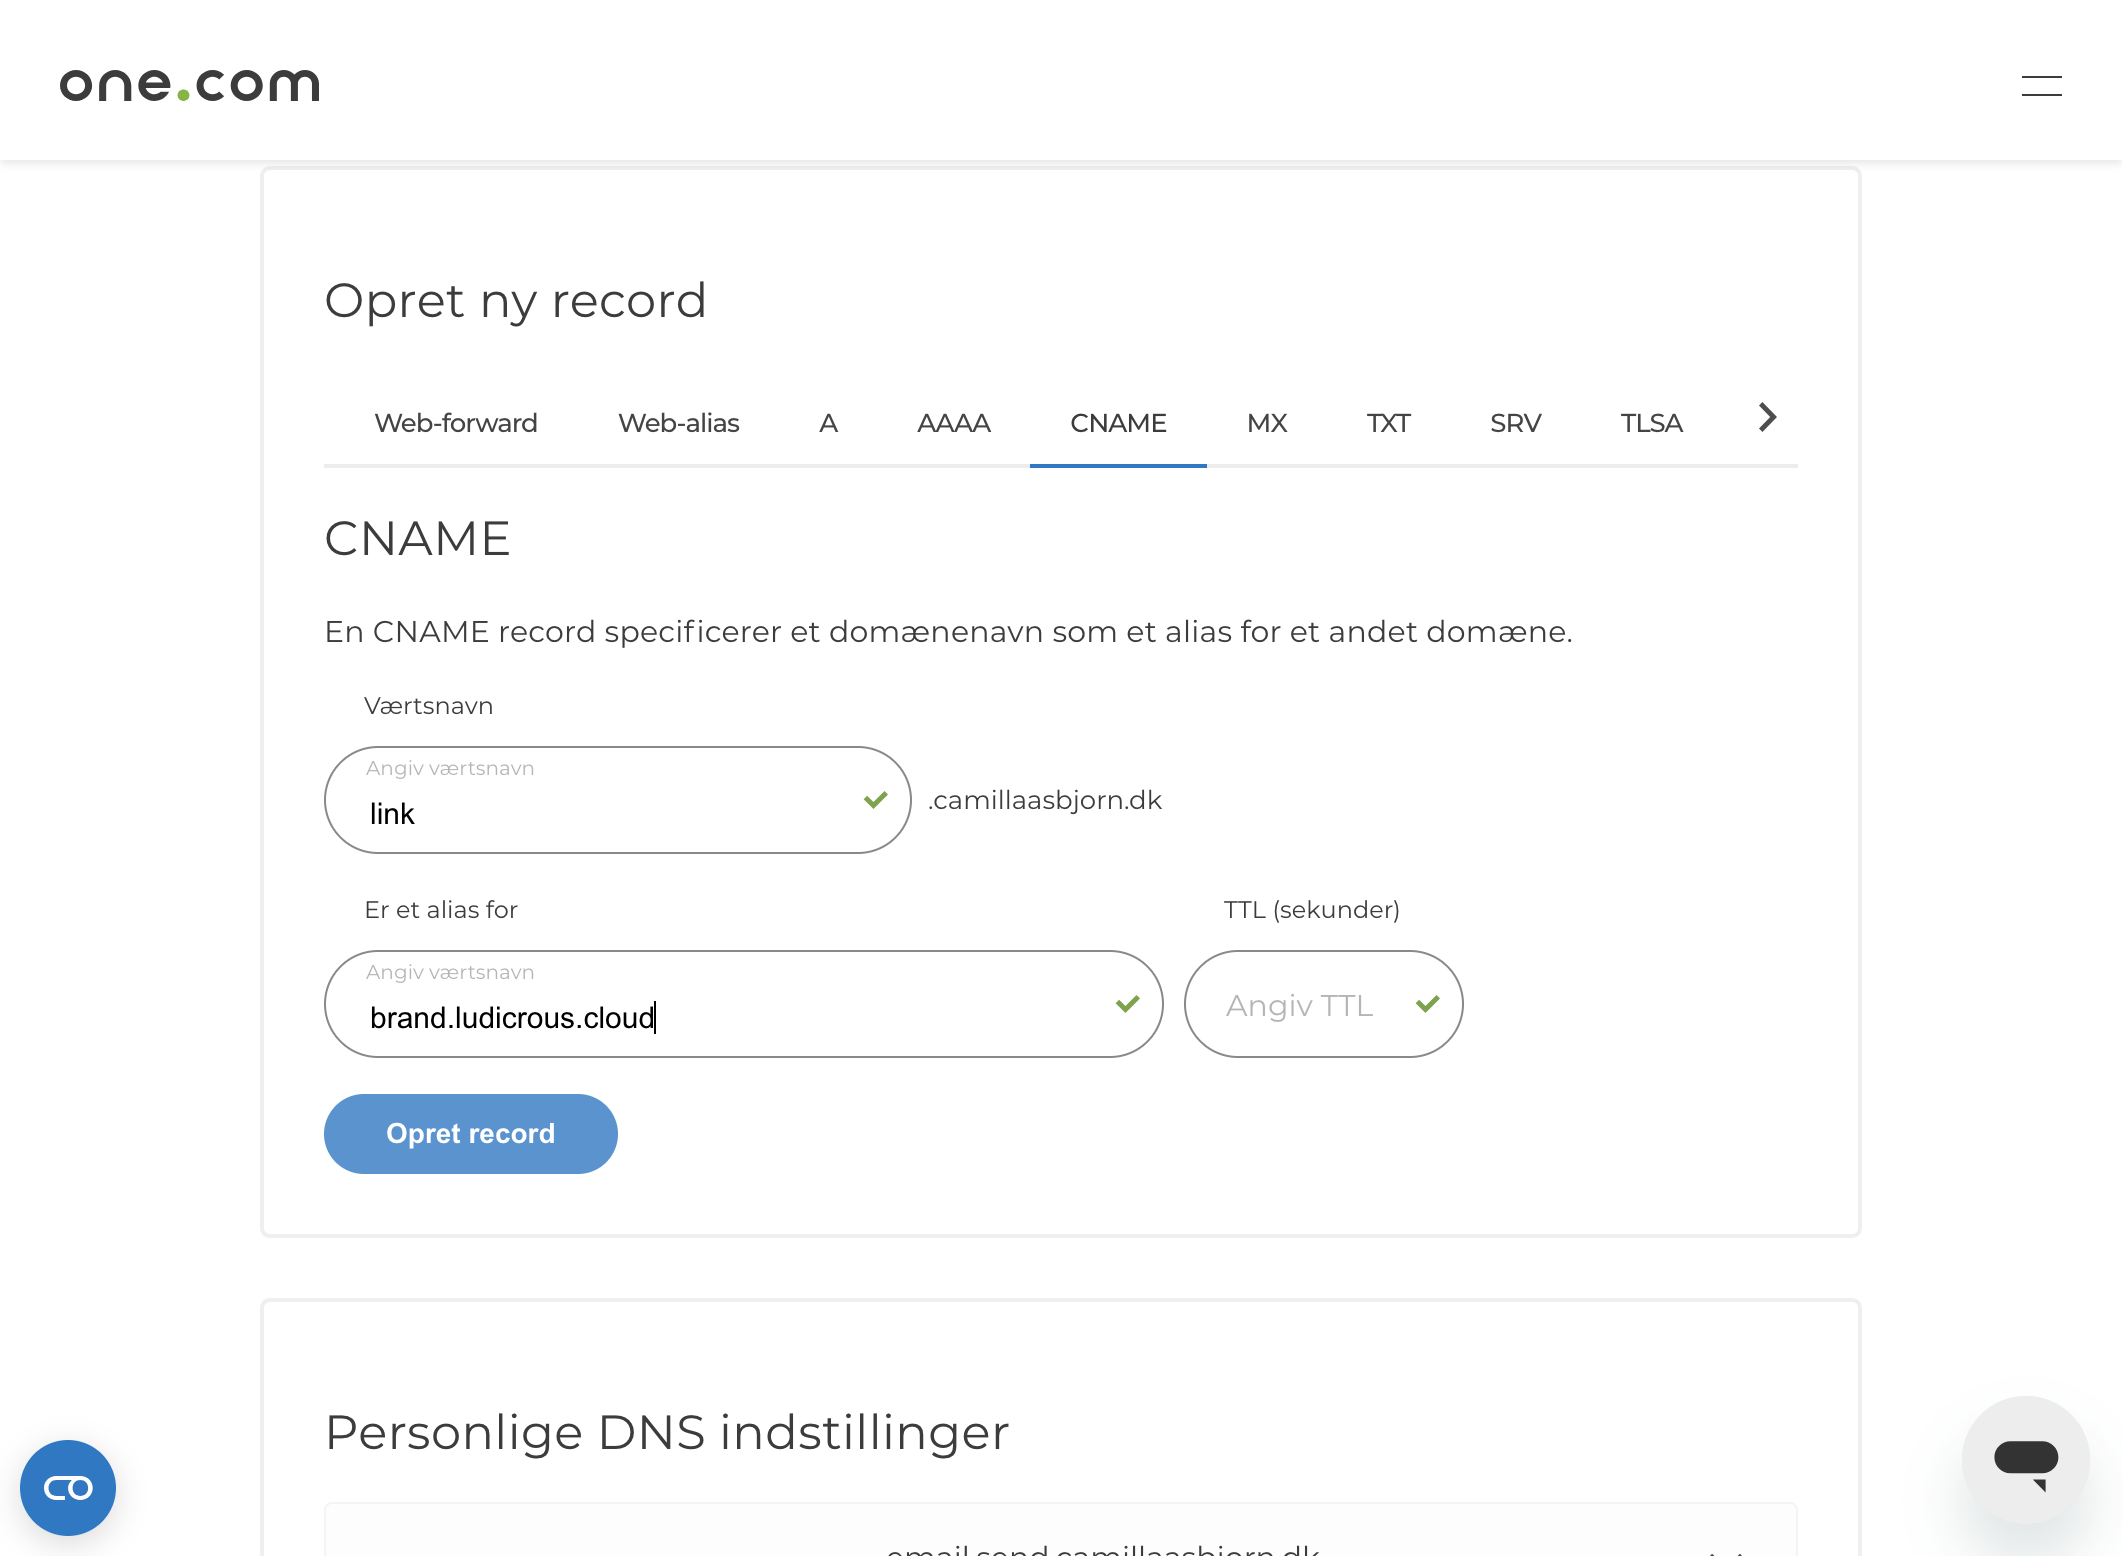Switch to the Web-alias tab

679,423
